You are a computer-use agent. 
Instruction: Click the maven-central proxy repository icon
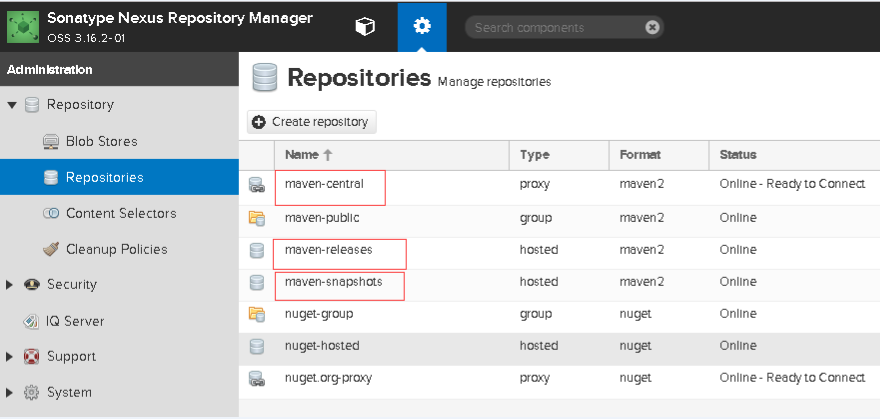coord(256,184)
